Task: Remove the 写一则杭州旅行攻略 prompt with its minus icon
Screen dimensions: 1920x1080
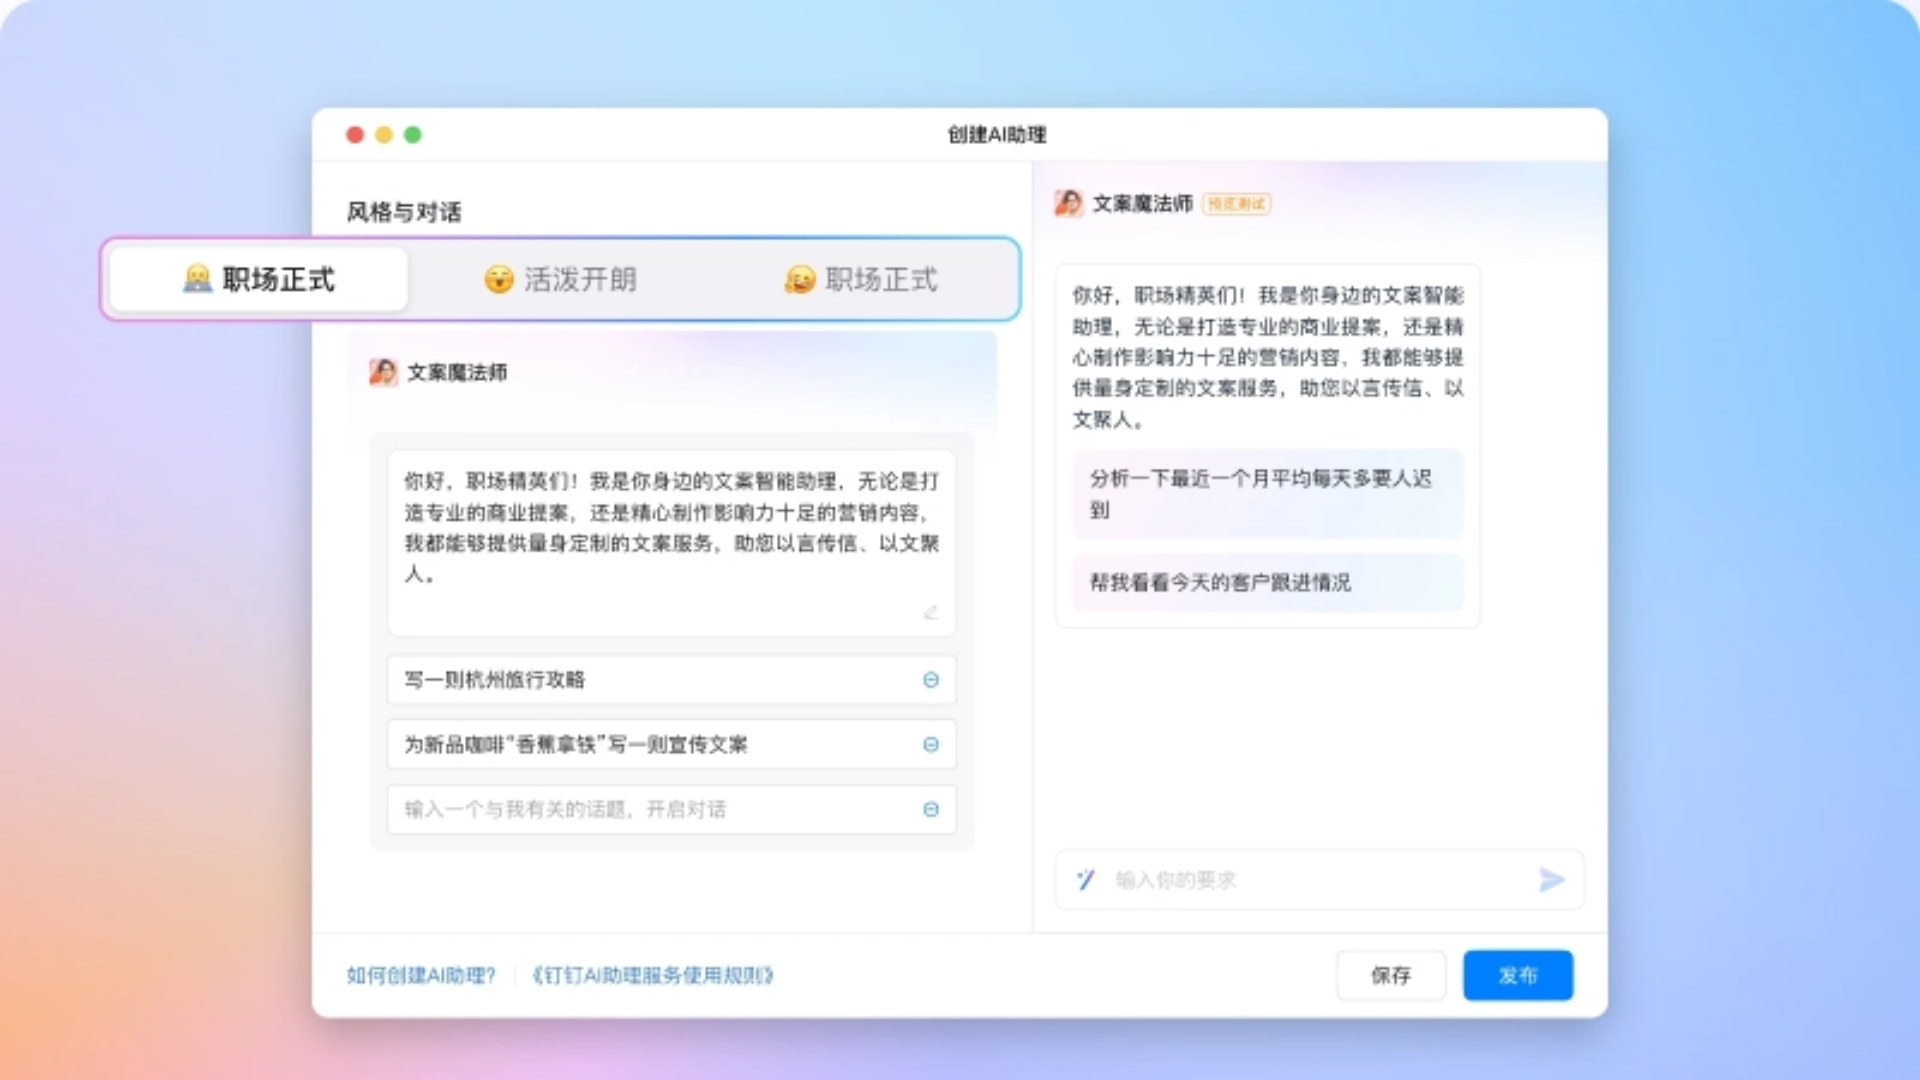Action: pos(931,680)
